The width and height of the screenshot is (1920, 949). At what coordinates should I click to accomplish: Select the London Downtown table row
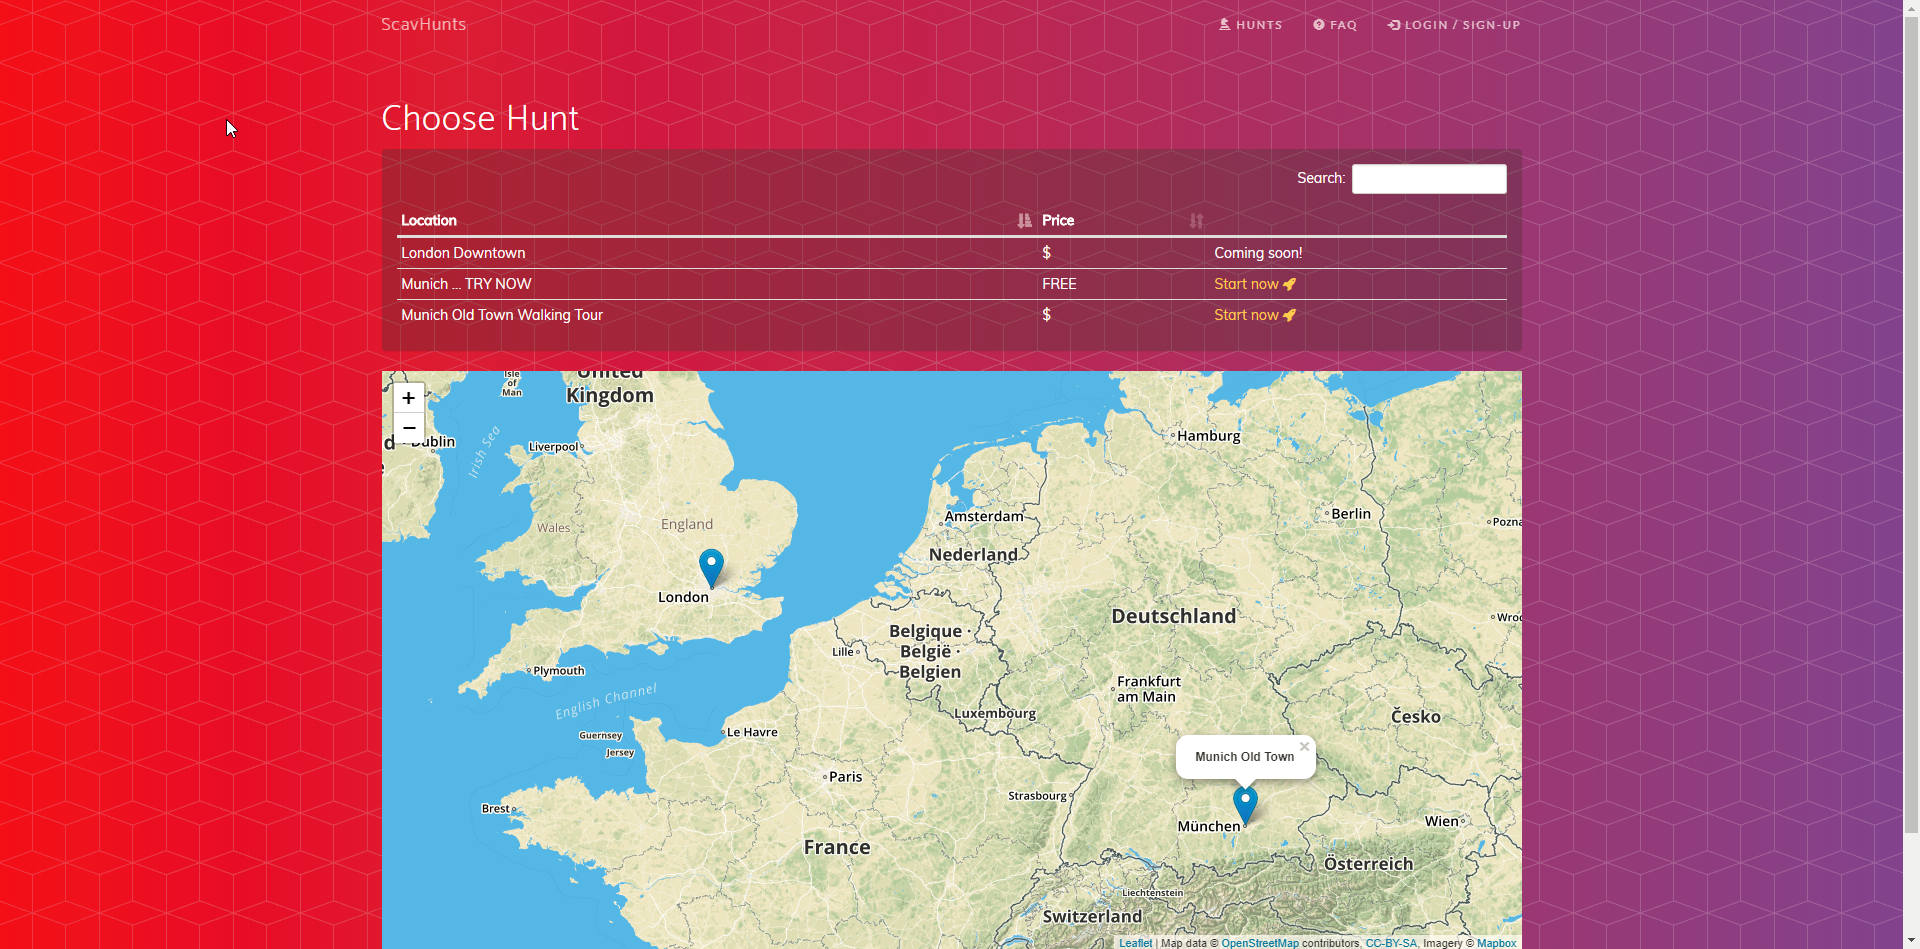pos(463,253)
